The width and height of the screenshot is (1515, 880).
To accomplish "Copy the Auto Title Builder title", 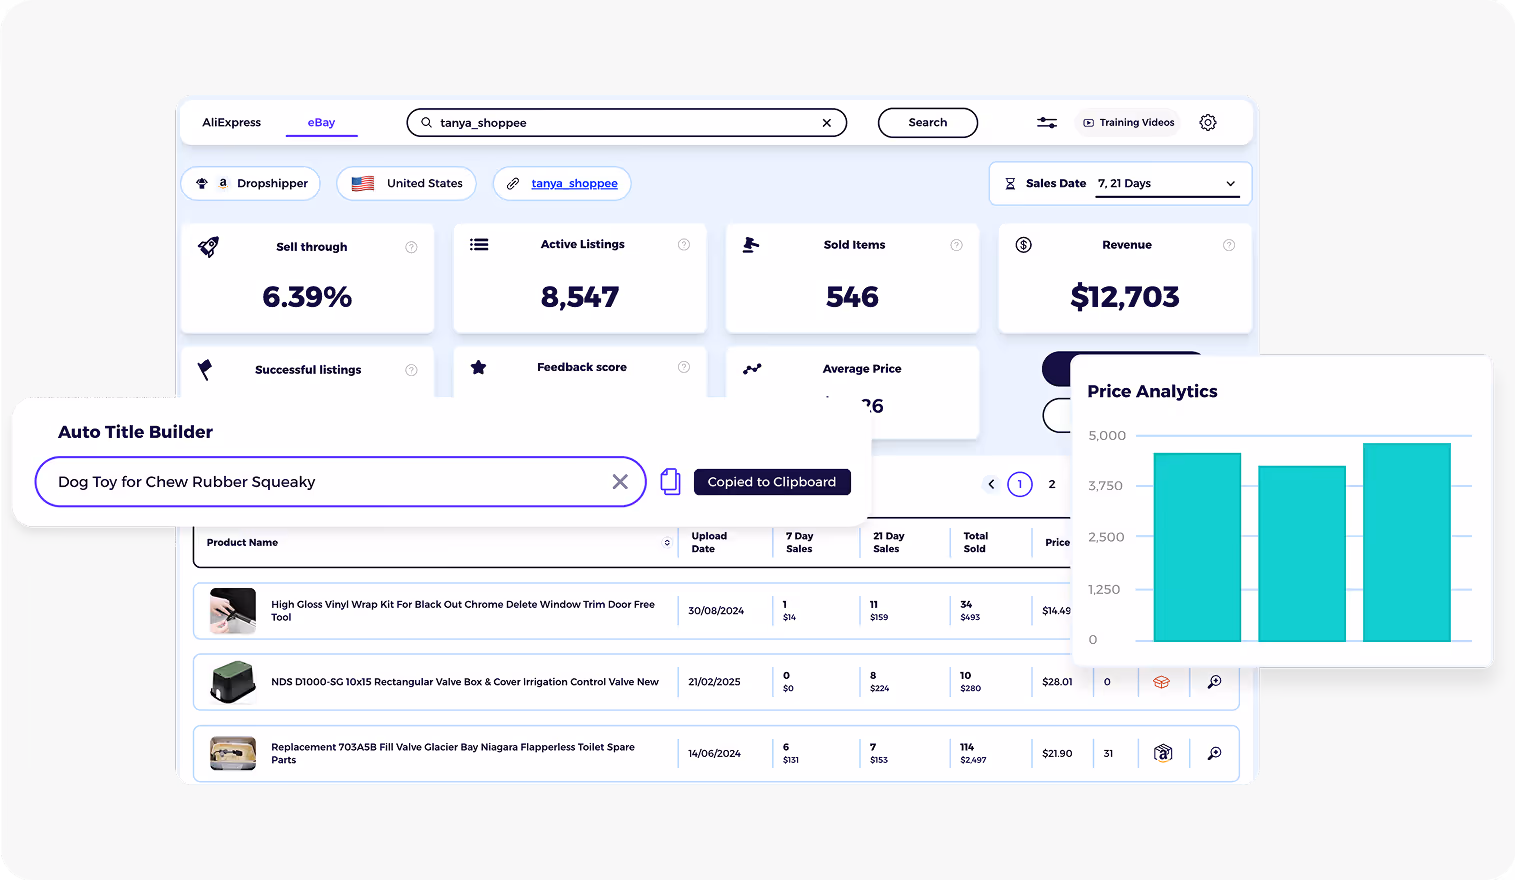I will (x=670, y=482).
